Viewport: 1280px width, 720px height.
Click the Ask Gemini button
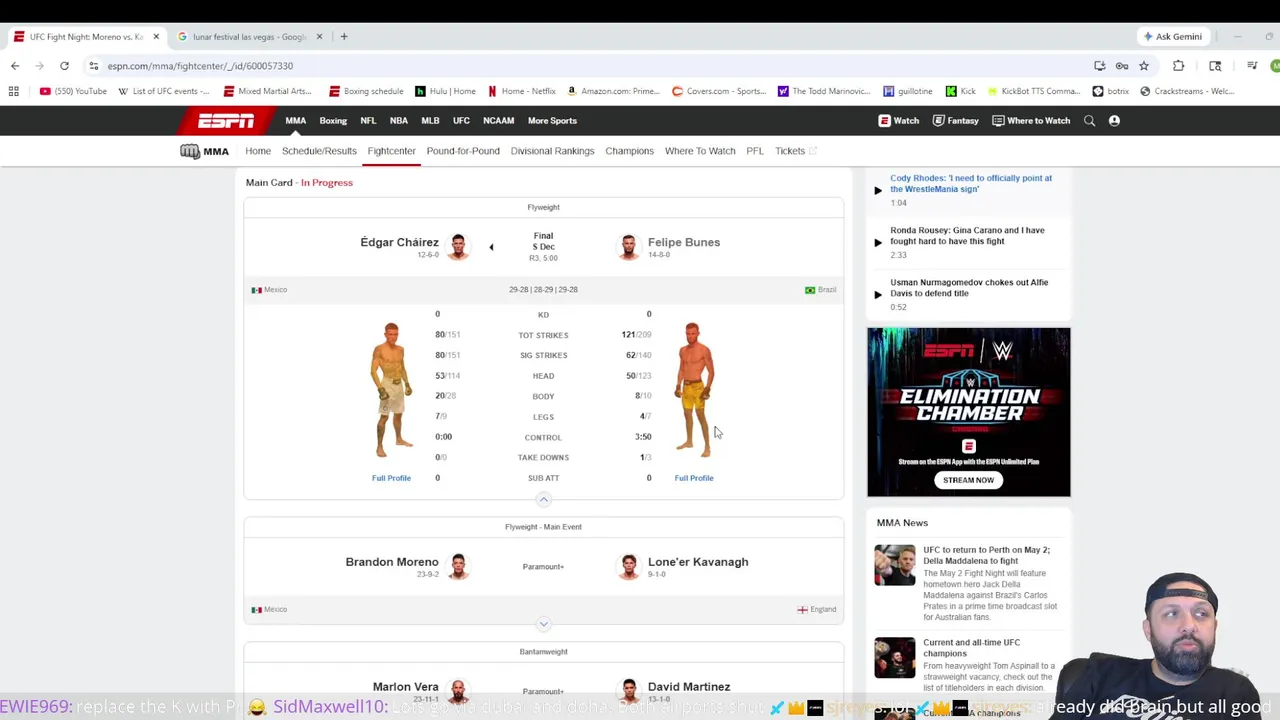pos(1172,37)
